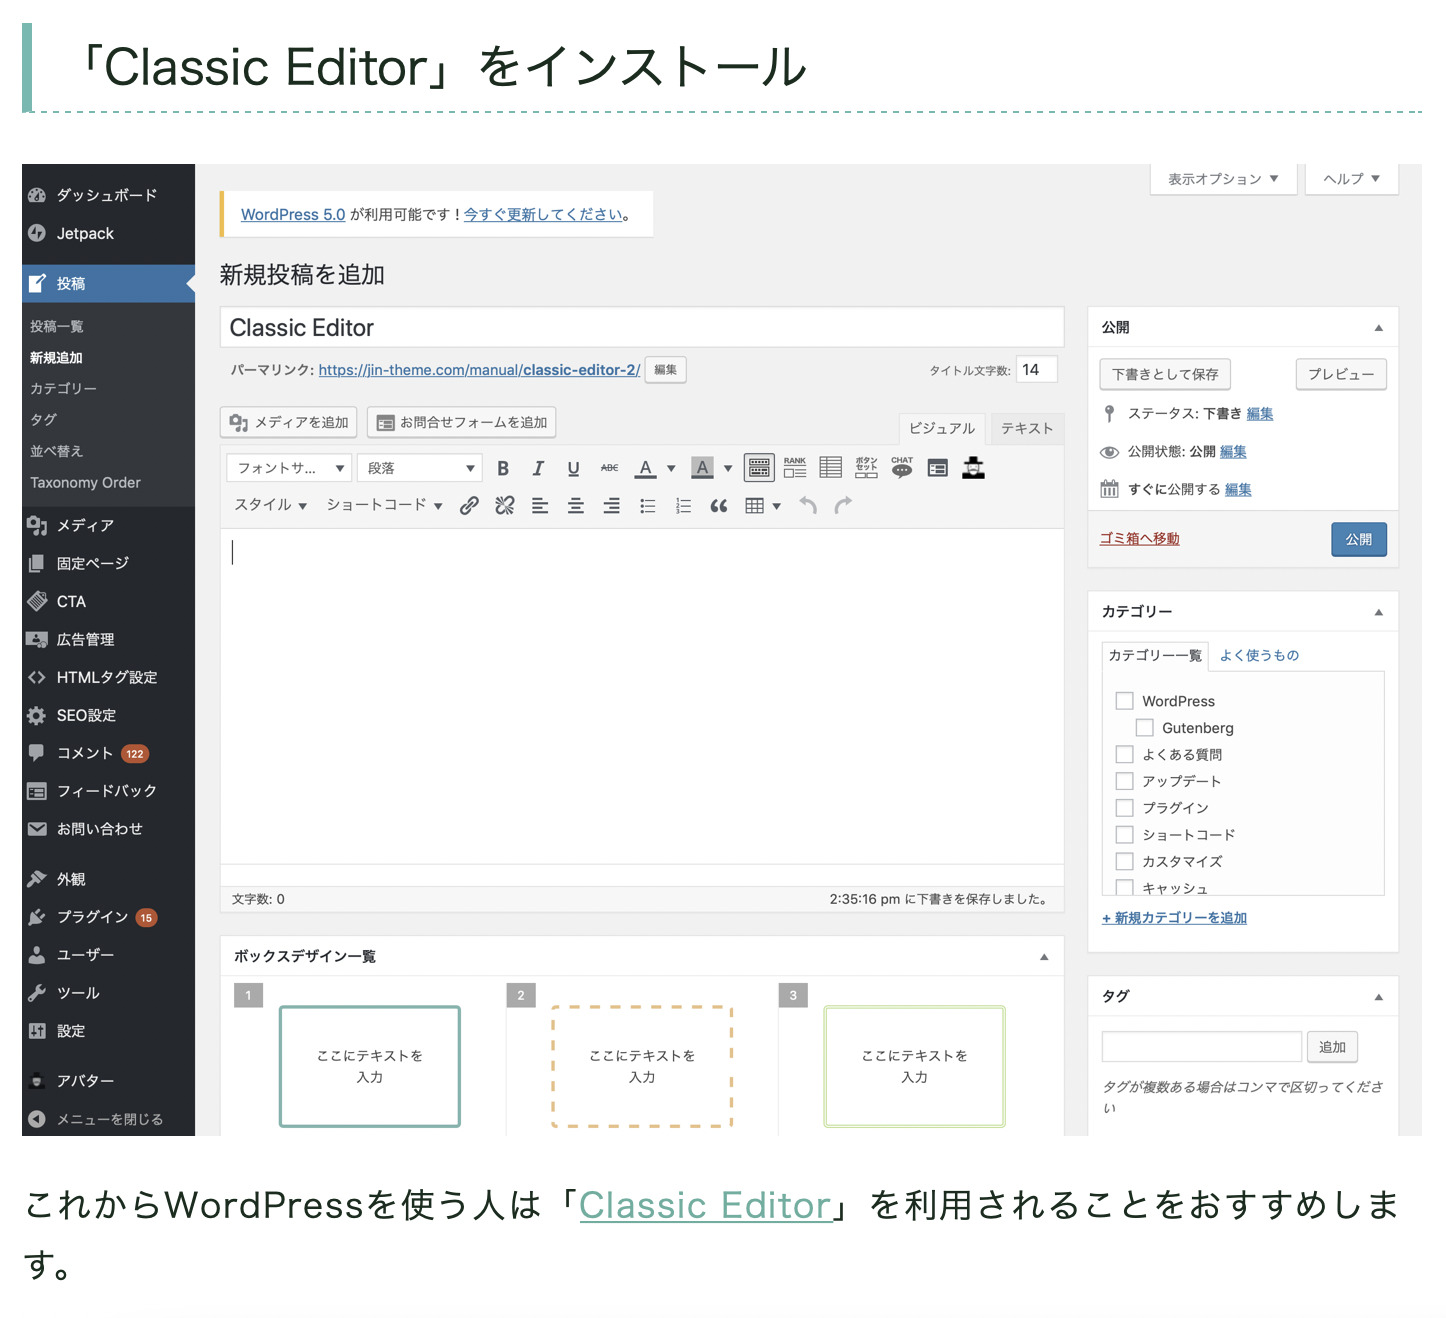Check the よくある質問 category

1125,754
